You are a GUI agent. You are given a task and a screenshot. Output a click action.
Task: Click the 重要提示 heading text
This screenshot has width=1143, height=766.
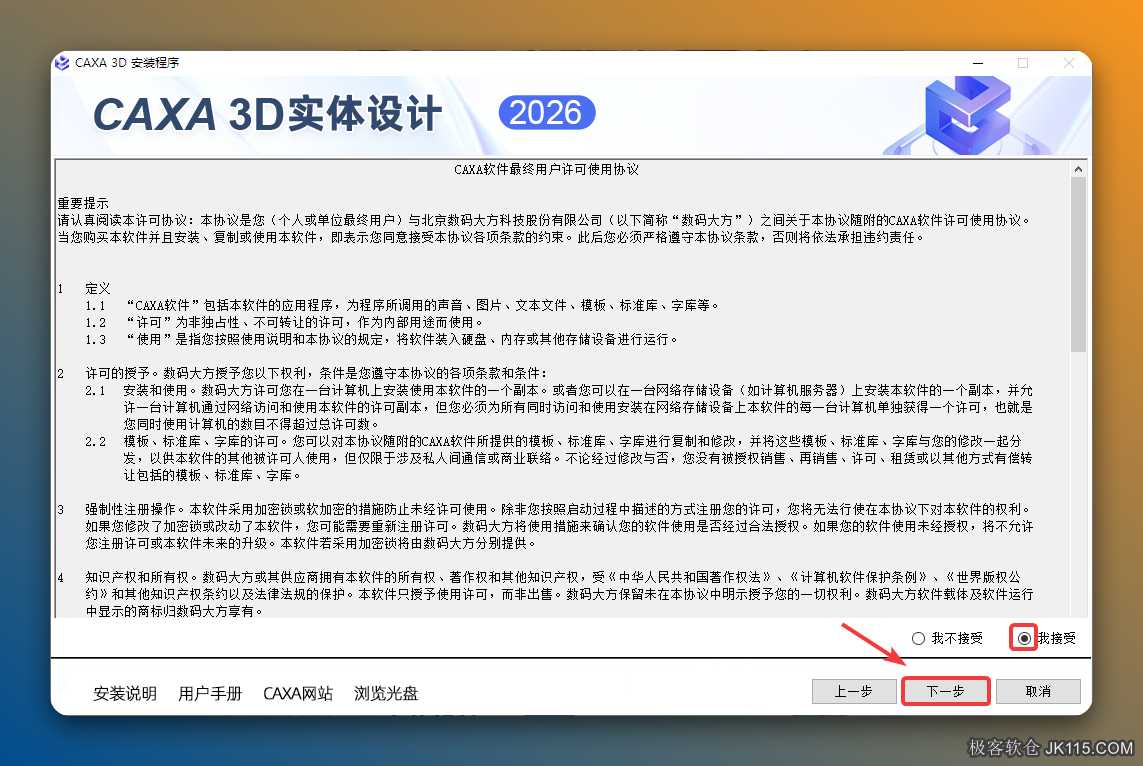tap(83, 203)
